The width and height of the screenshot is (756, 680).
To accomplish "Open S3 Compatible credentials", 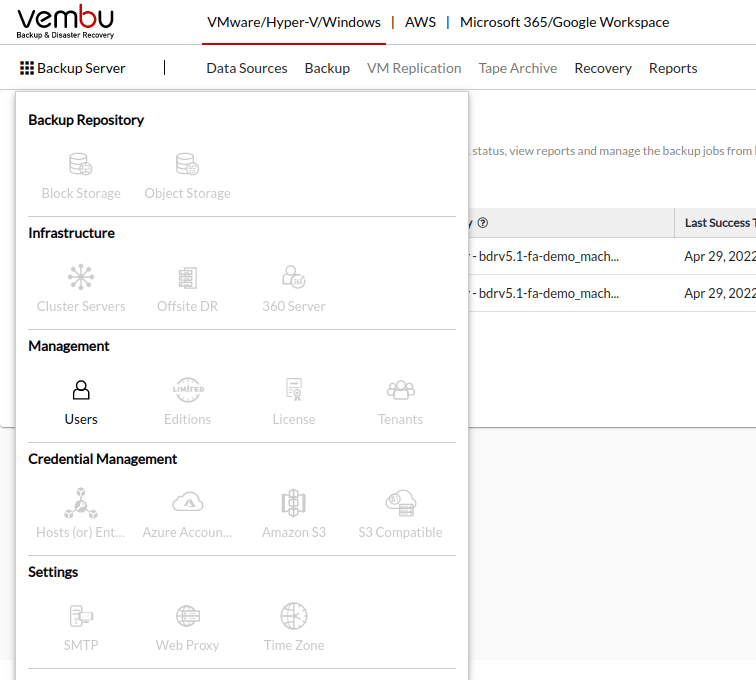I will [400, 515].
